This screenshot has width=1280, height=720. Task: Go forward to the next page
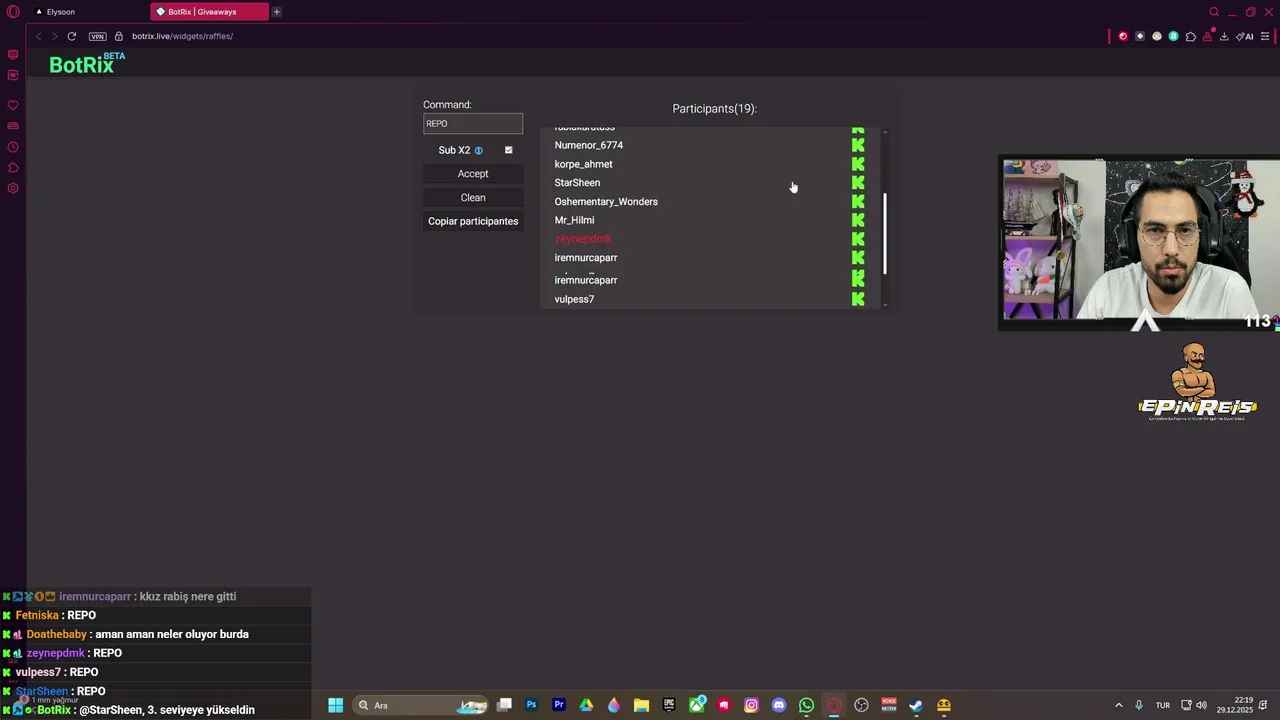pyautogui.click(x=54, y=36)
